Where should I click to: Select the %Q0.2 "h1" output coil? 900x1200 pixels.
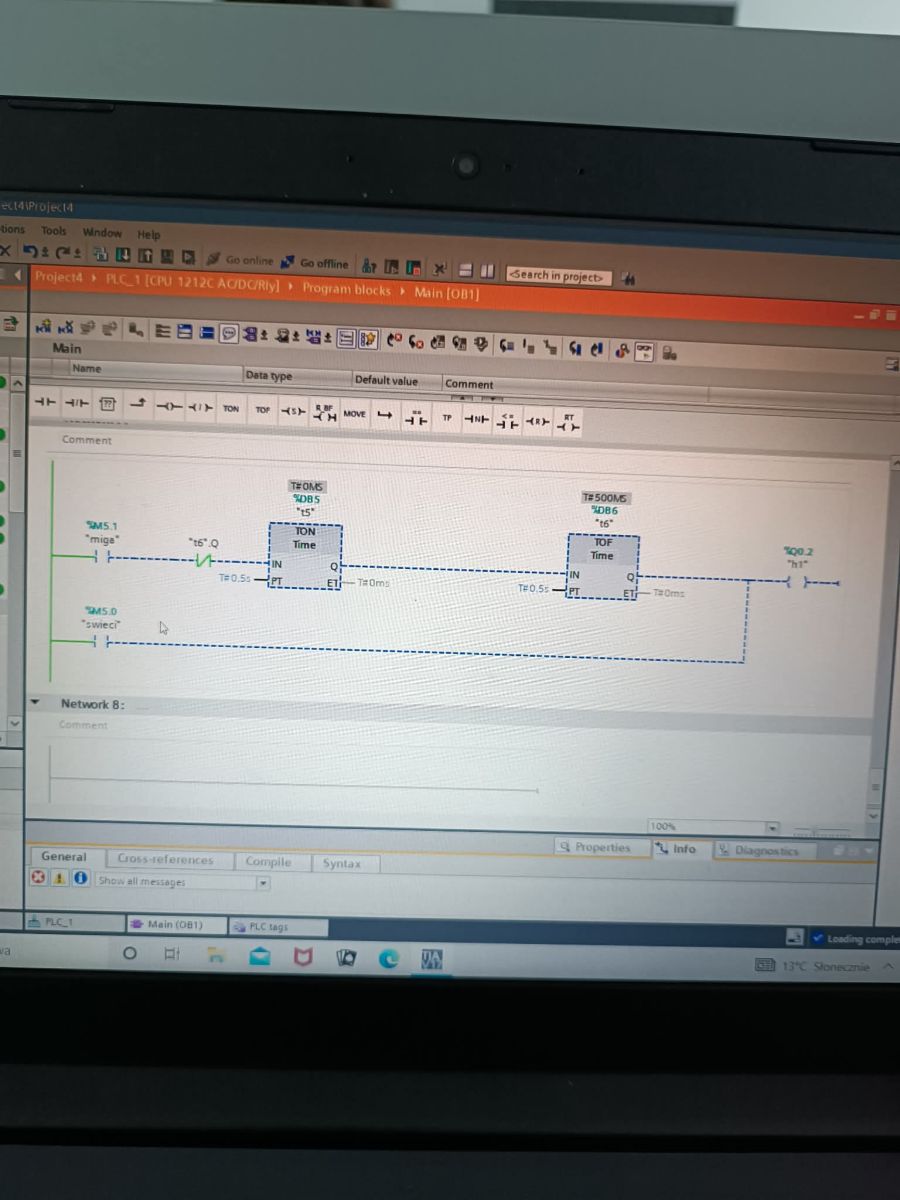[799, 583]
